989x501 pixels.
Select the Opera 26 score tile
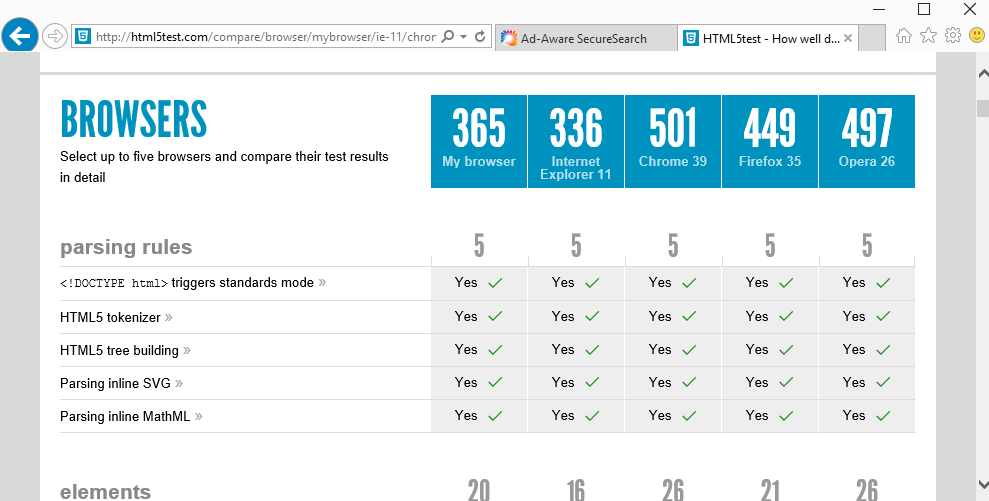[867, 141]
